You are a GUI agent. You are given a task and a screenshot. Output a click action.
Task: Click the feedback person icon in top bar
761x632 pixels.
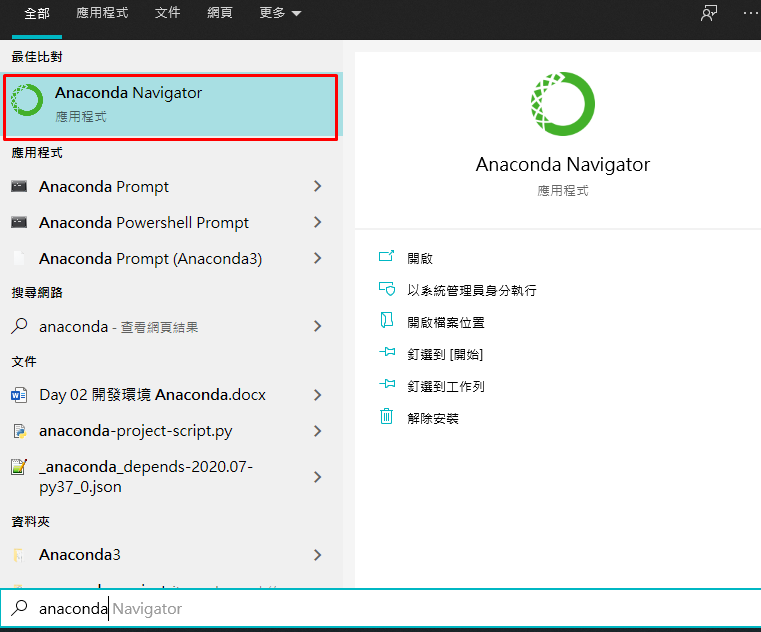(x=709, y=13)
